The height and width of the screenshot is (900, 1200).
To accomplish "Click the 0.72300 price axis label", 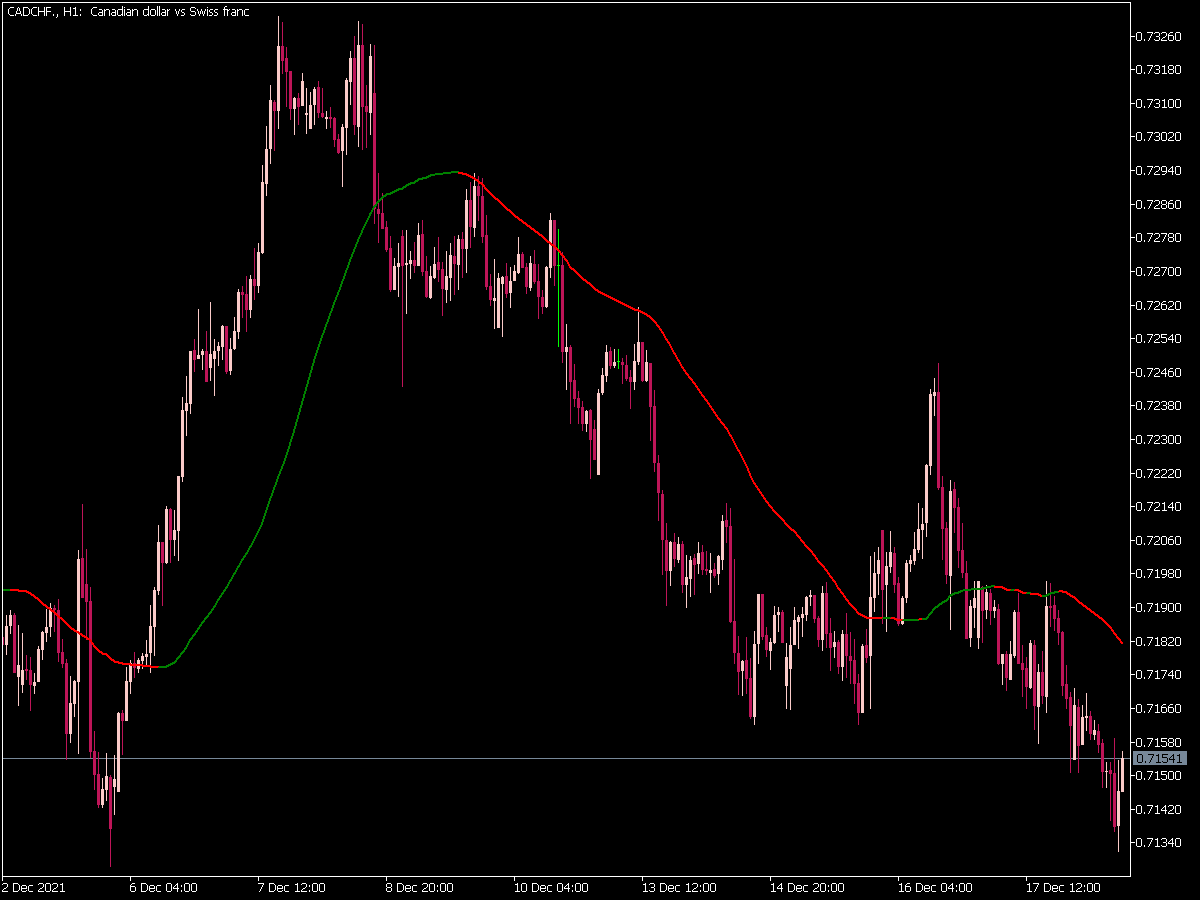I will (x=1157, y=439).
